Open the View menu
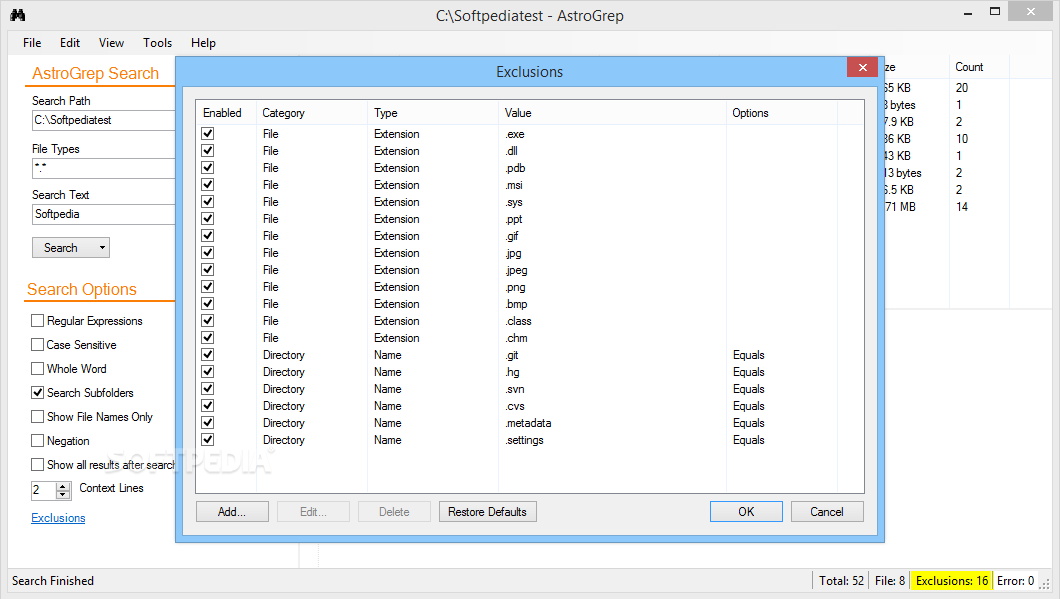This screenshot has height=599, width=1060. pyautogui.click(x=111, y=43)
